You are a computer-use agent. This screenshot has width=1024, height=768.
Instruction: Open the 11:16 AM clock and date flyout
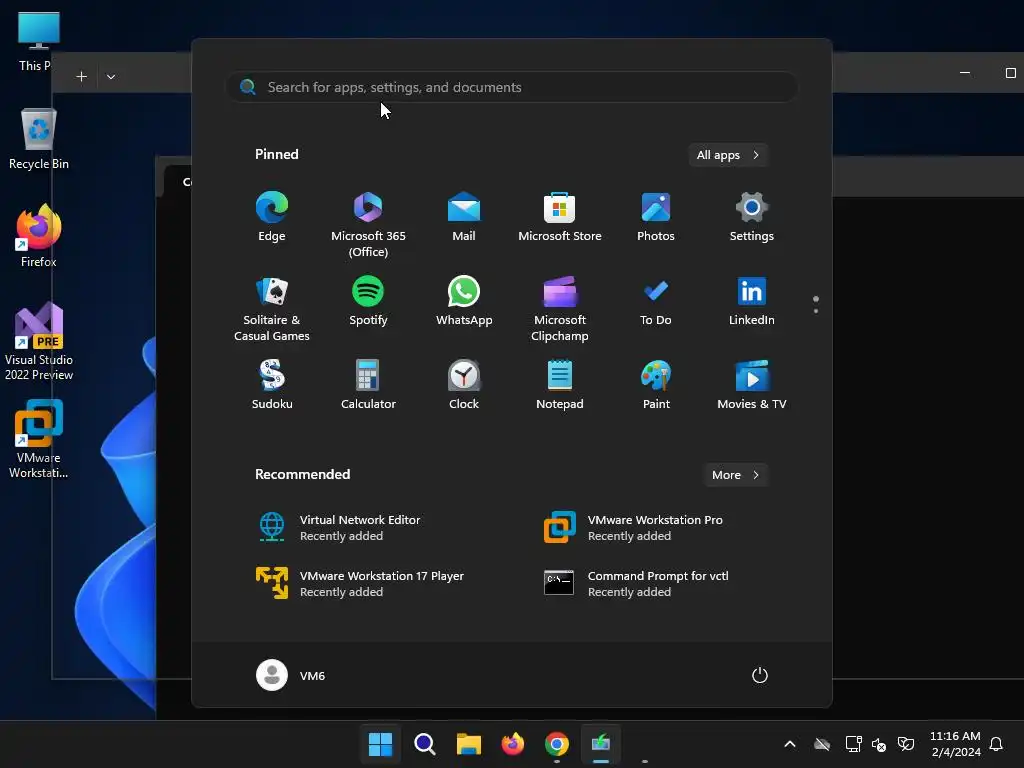955,744
